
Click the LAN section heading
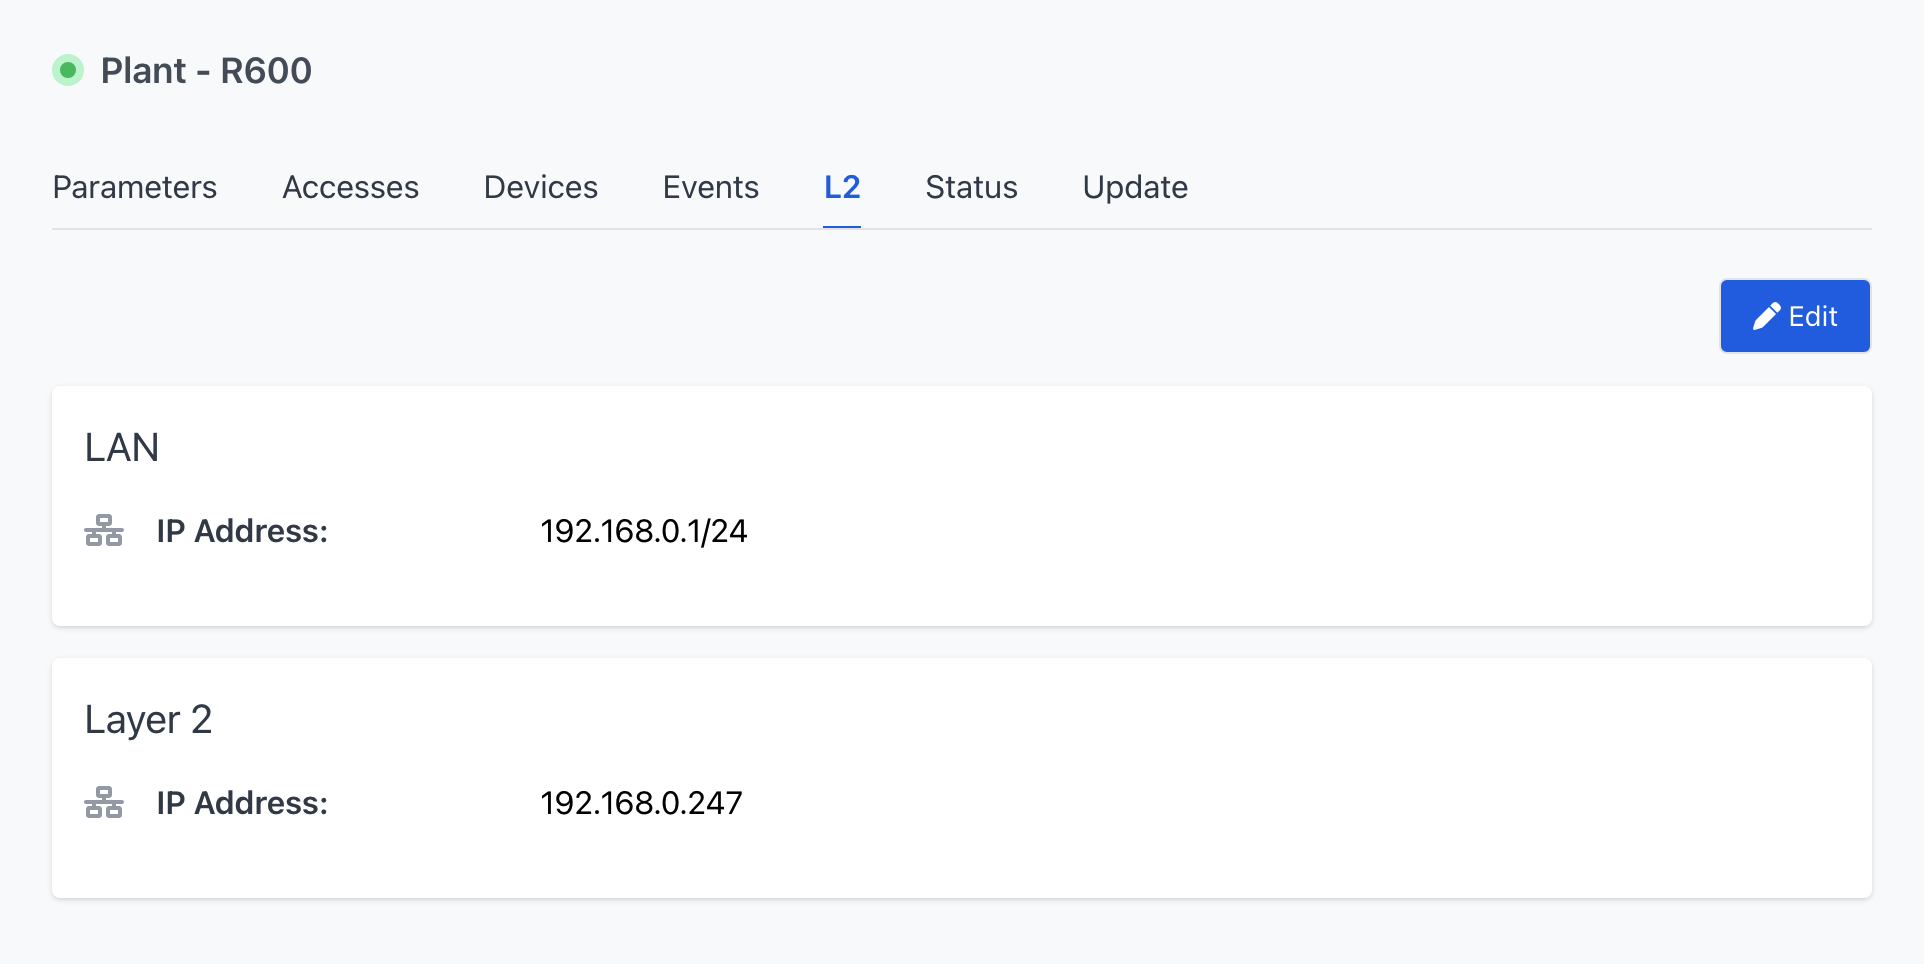click(122, 447)
